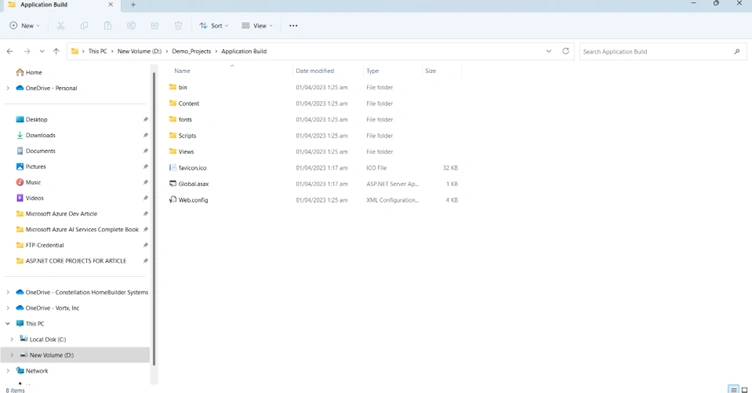Click the Copy icon in toolbar
Image resolution: width=752 pixels, height=393 pixels.
(x=84, y=26)
